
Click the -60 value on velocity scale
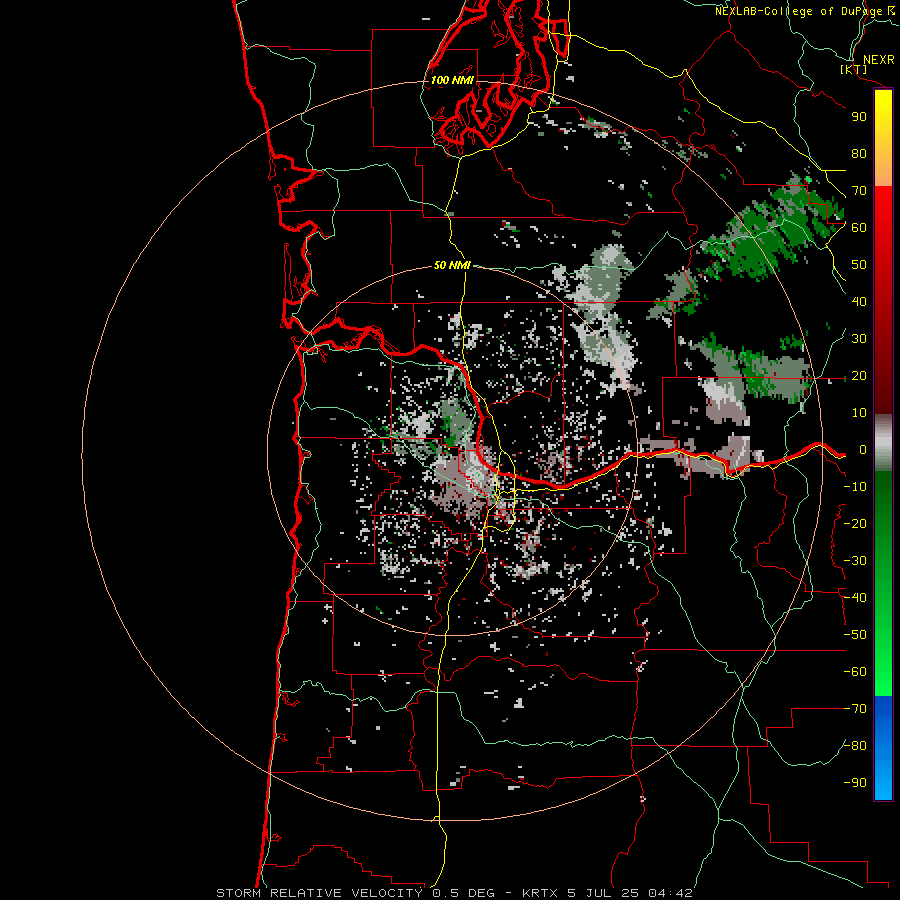(855, 672)
